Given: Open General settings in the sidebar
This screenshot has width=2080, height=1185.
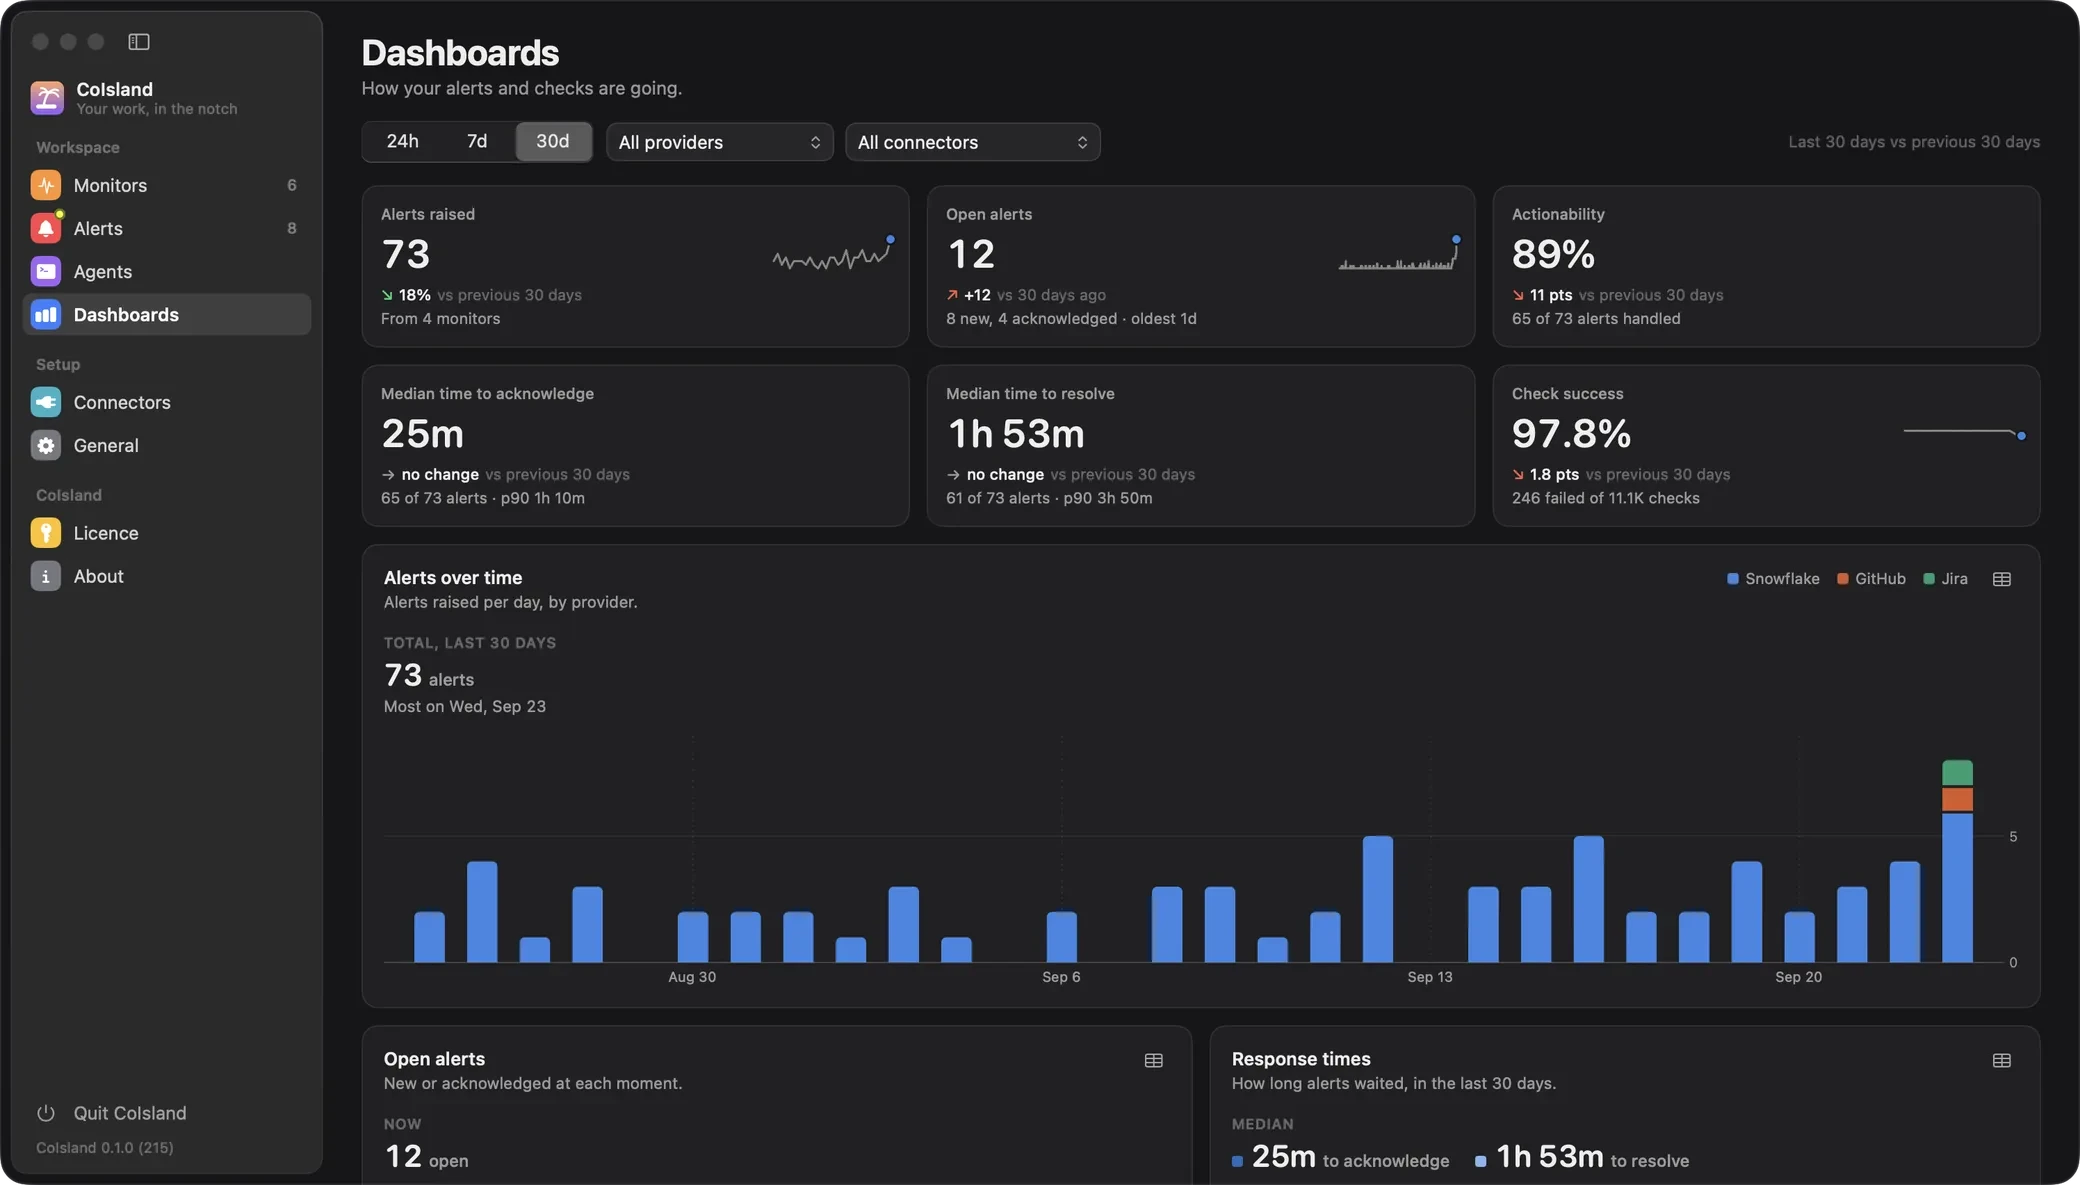Looking at the screenshot, I should 166,445.
